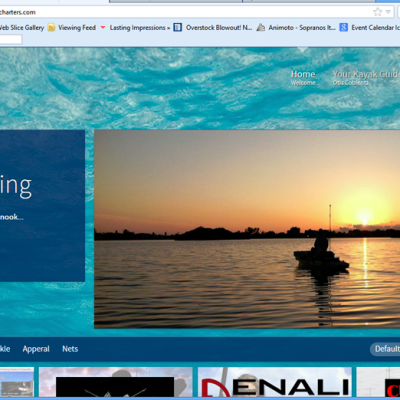Open Animoto - Sopranos bookmark
400x400 pixels.
(302, 28)
